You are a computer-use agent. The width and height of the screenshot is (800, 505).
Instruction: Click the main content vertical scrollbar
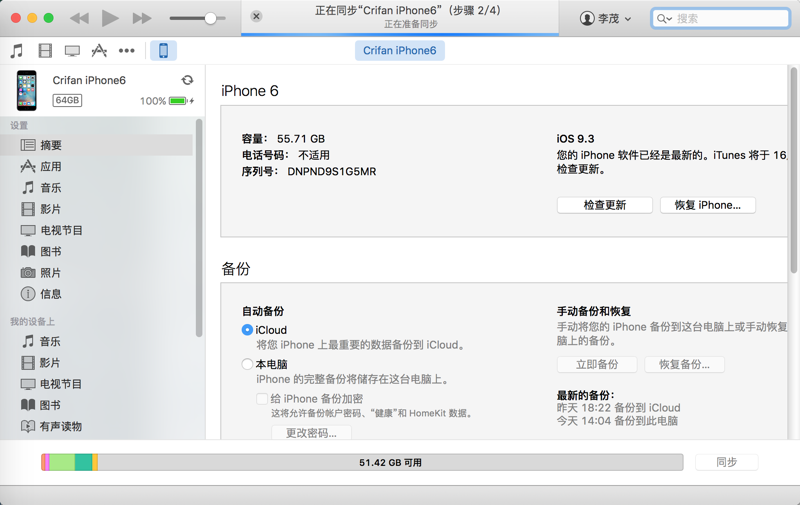(794, 170)
